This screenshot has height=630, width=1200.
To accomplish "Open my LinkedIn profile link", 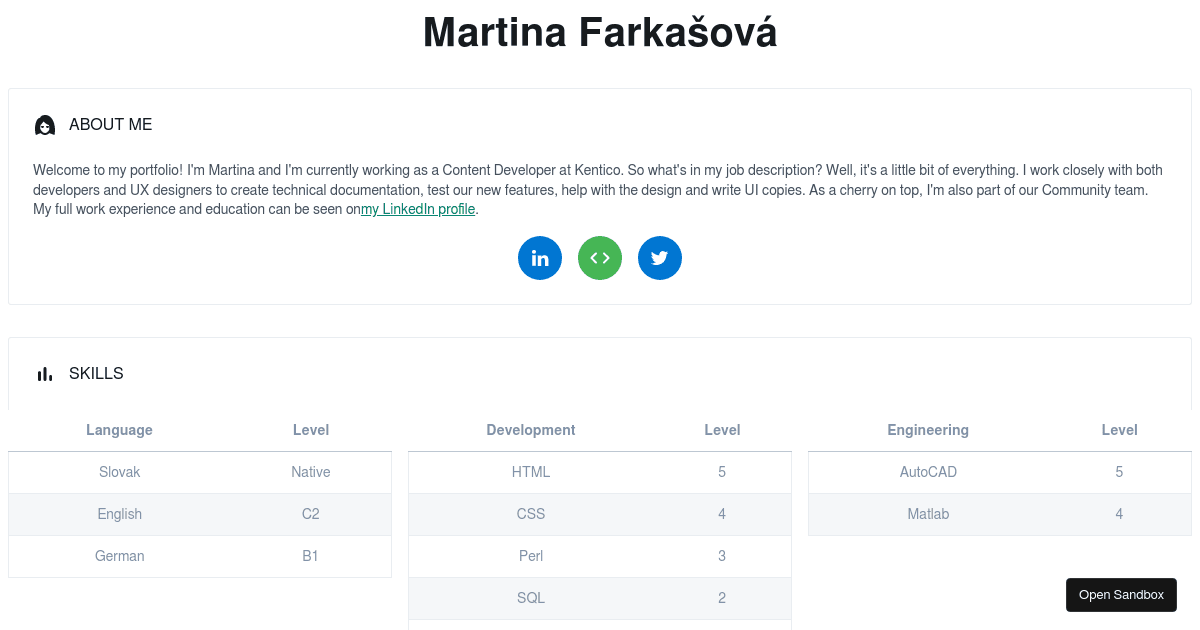I will (418, 209).
